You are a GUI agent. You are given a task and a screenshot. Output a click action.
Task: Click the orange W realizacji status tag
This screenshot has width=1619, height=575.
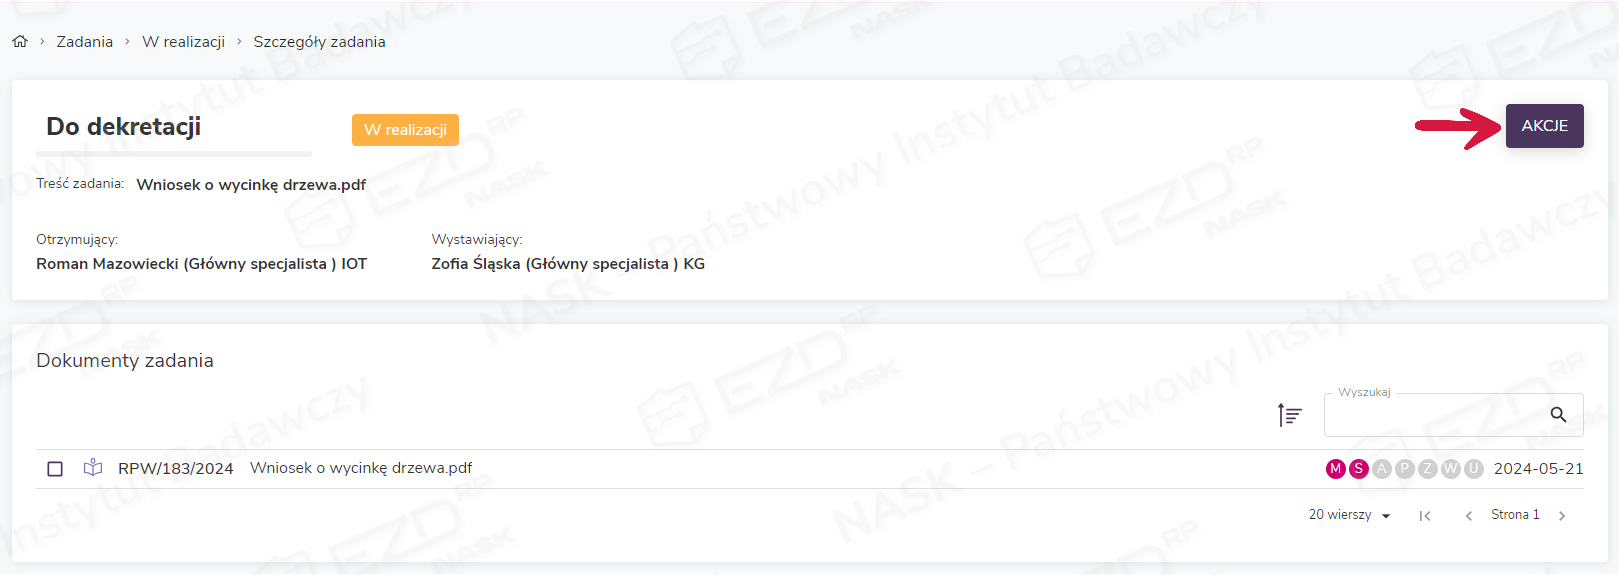[405, 130]
